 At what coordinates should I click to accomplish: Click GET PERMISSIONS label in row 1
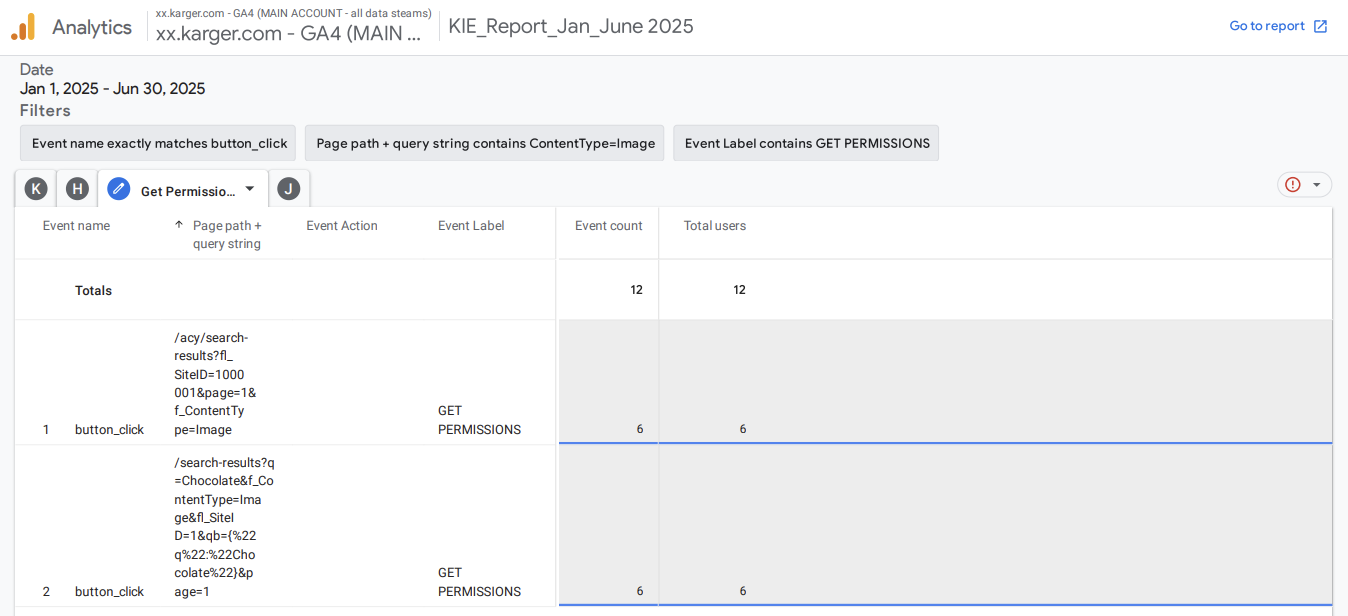[479, 420]
